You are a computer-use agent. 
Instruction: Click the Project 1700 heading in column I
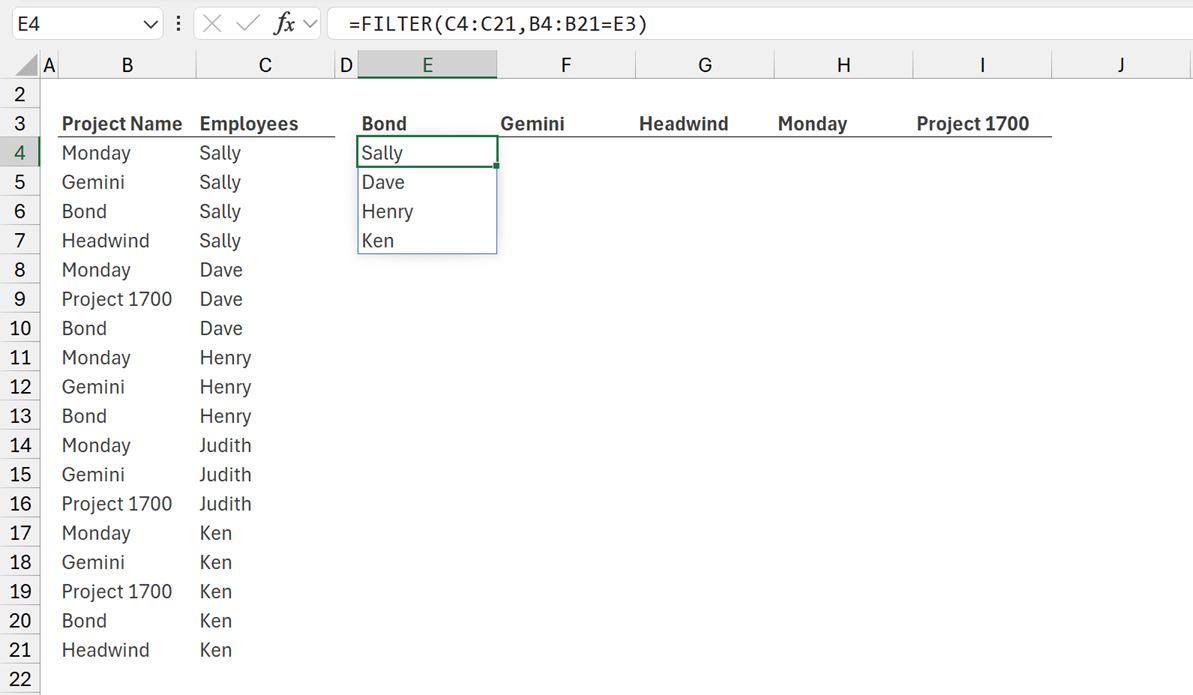click(973, 124)
